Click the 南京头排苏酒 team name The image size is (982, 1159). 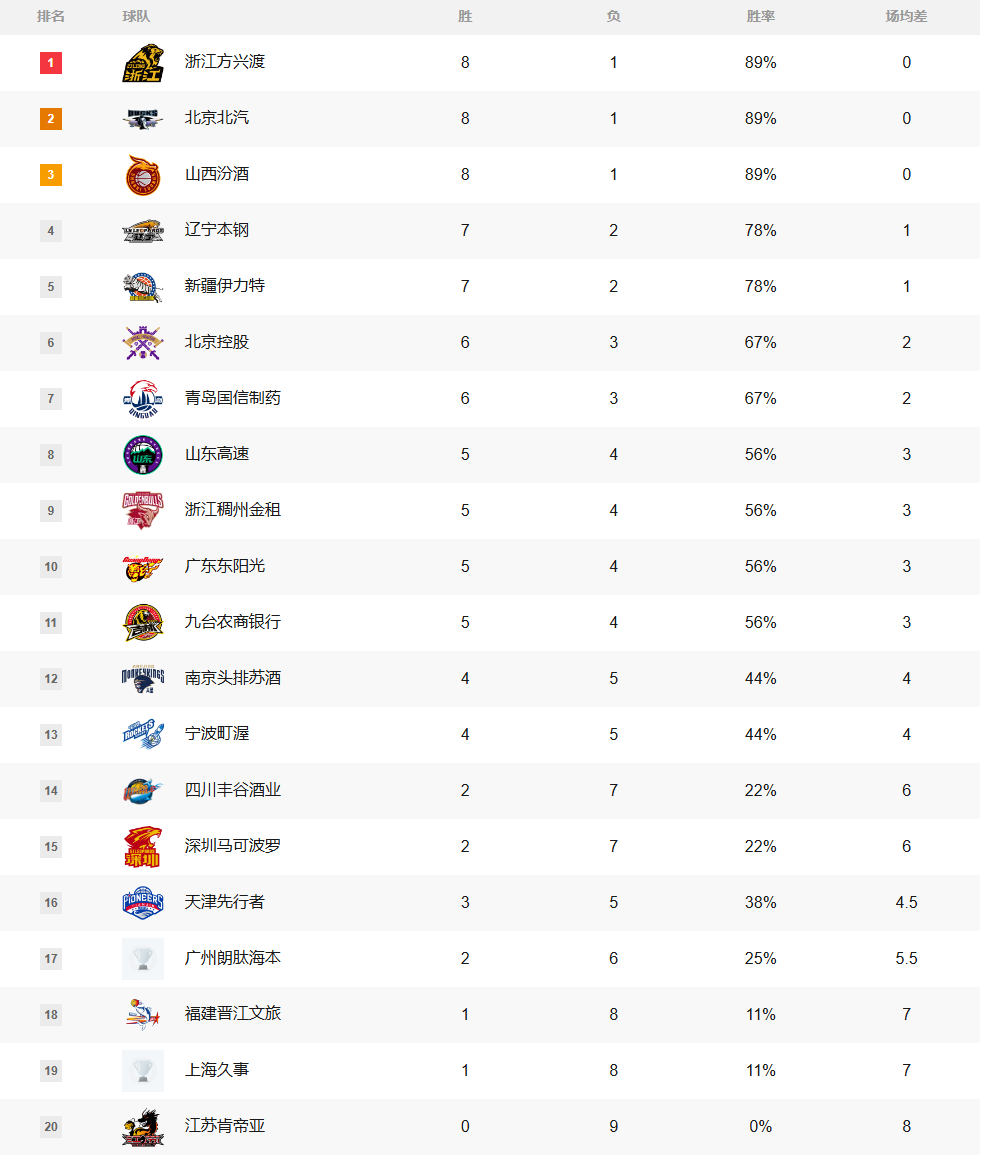click(x=233, y=678)
